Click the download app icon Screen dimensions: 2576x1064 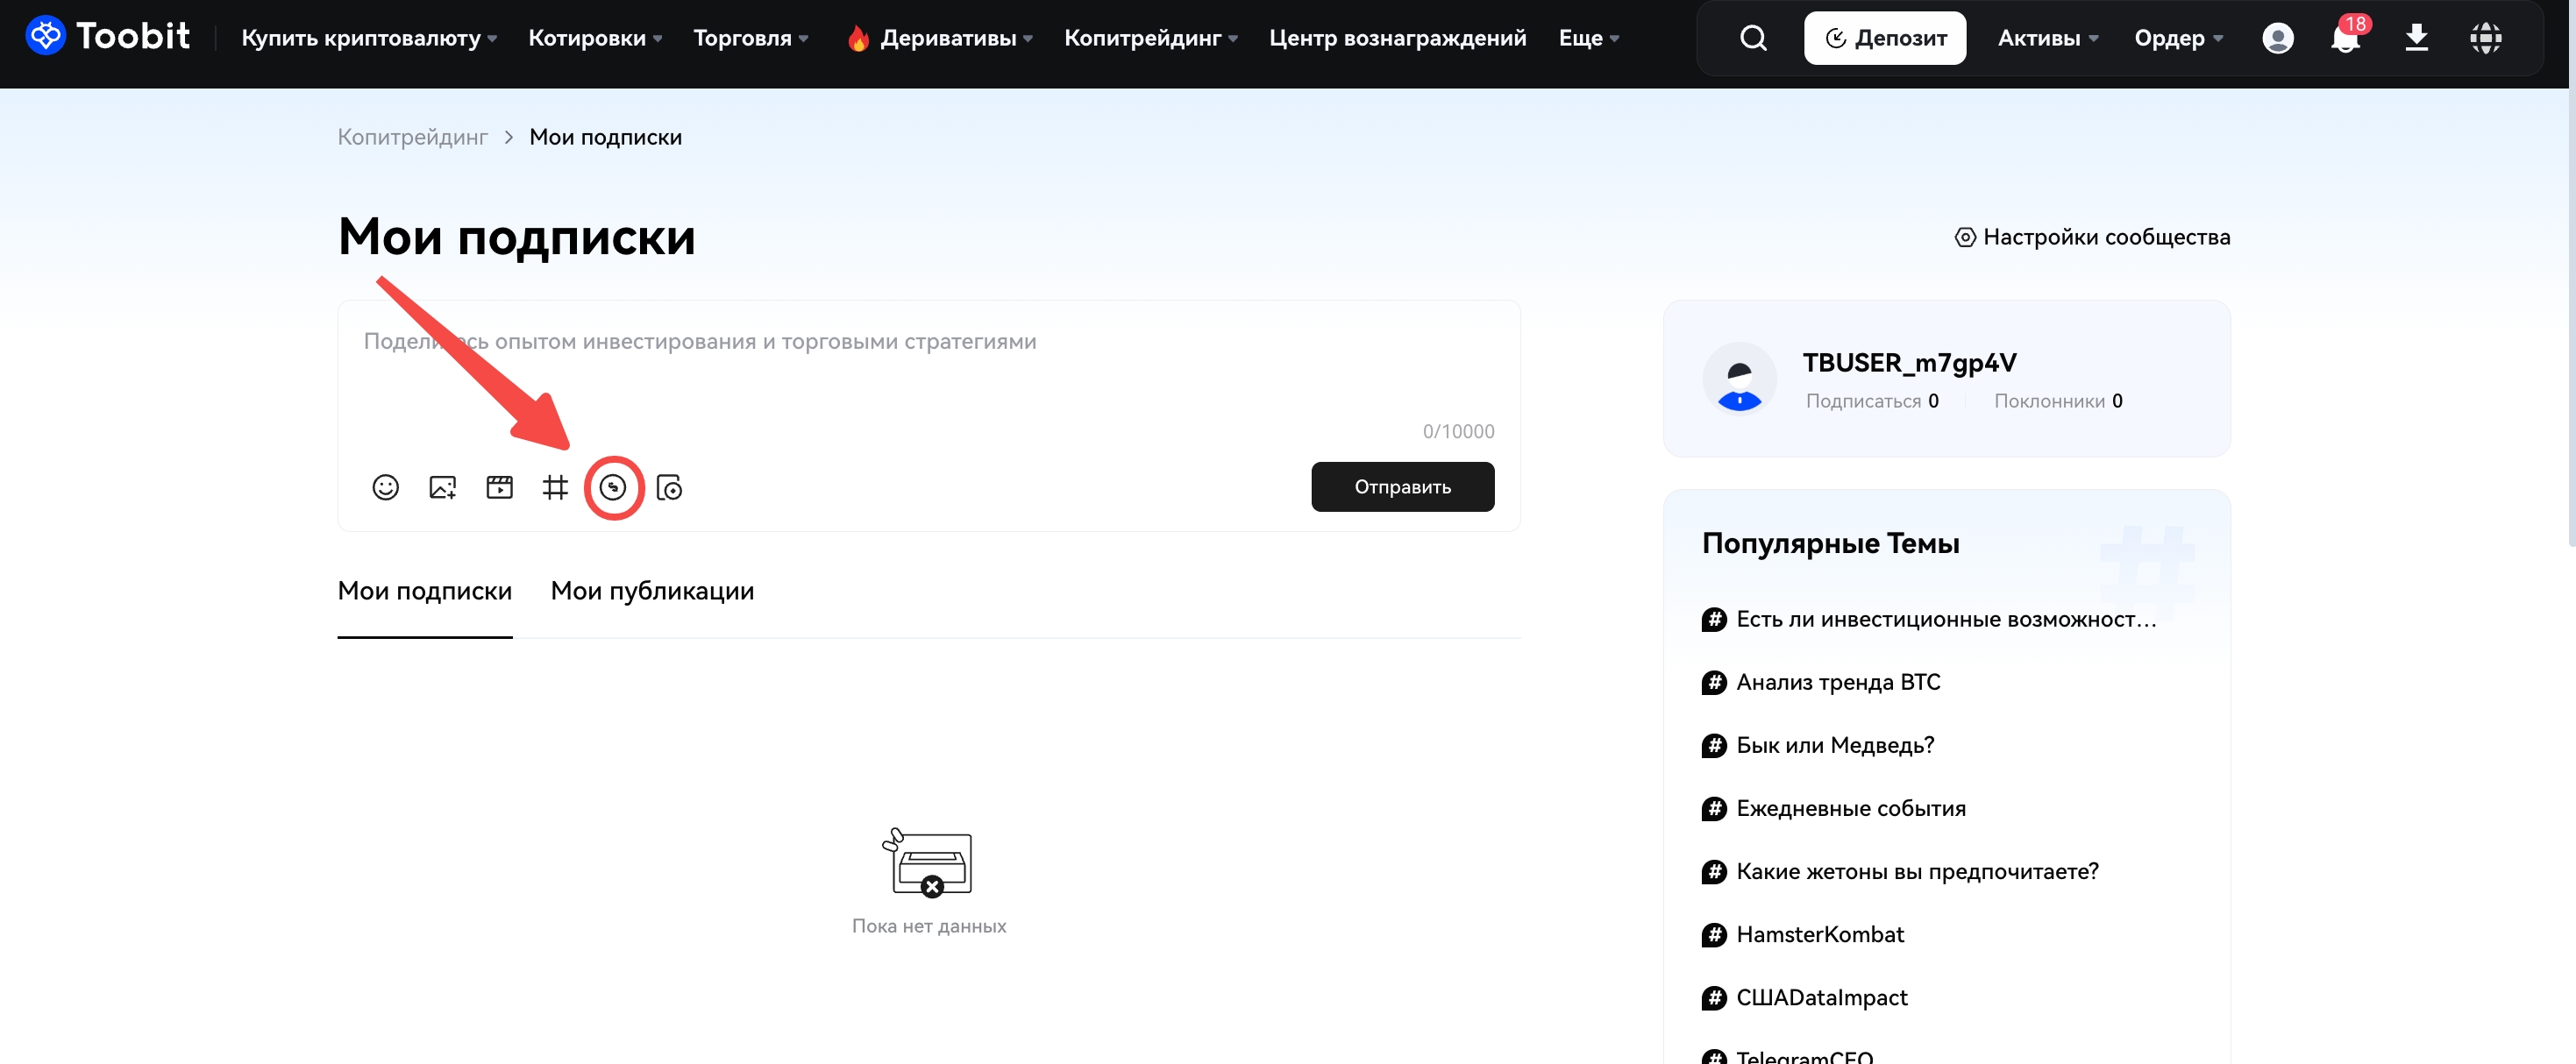pos(2416,38)
